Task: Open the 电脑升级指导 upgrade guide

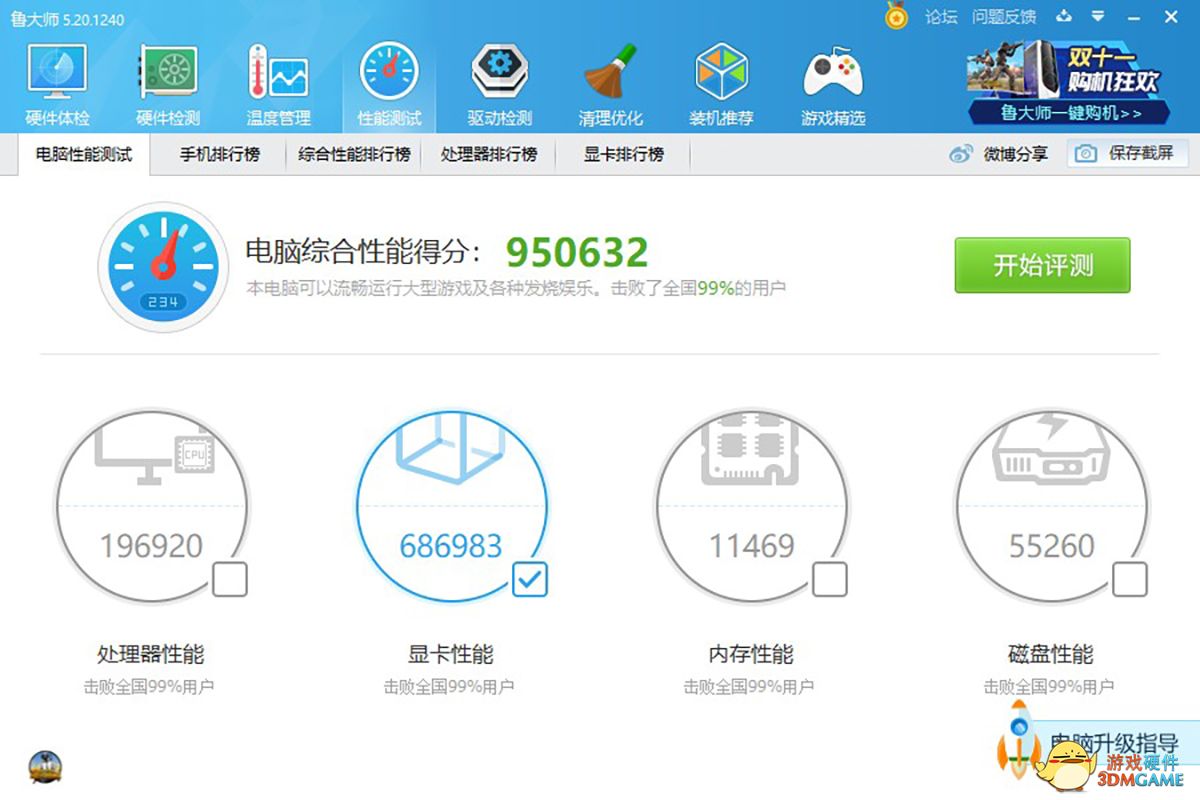Action: [1112, 745]
